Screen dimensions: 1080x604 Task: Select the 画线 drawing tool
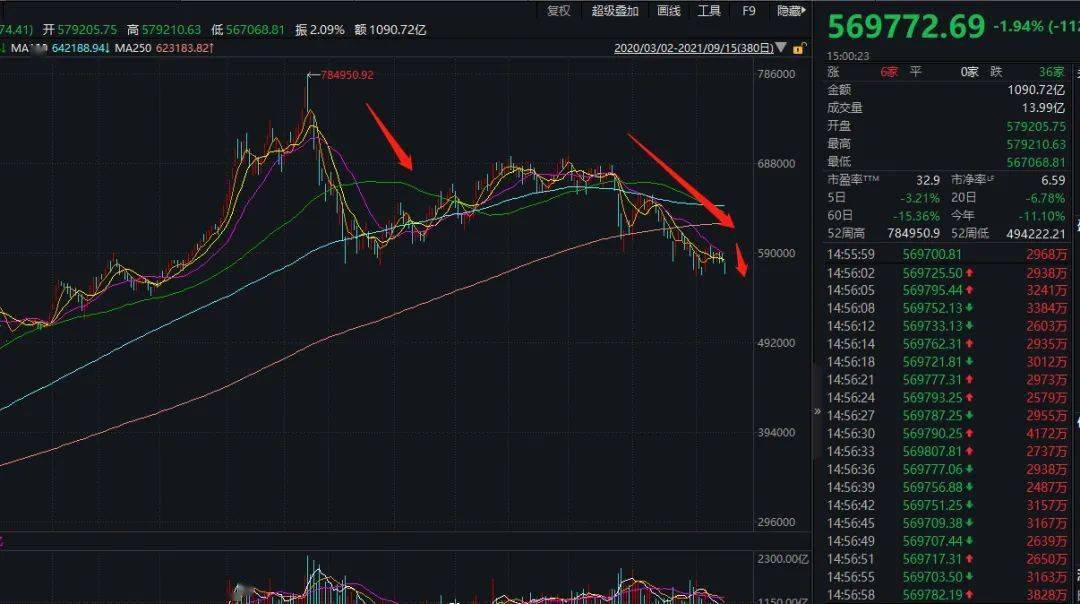[669, 11]
